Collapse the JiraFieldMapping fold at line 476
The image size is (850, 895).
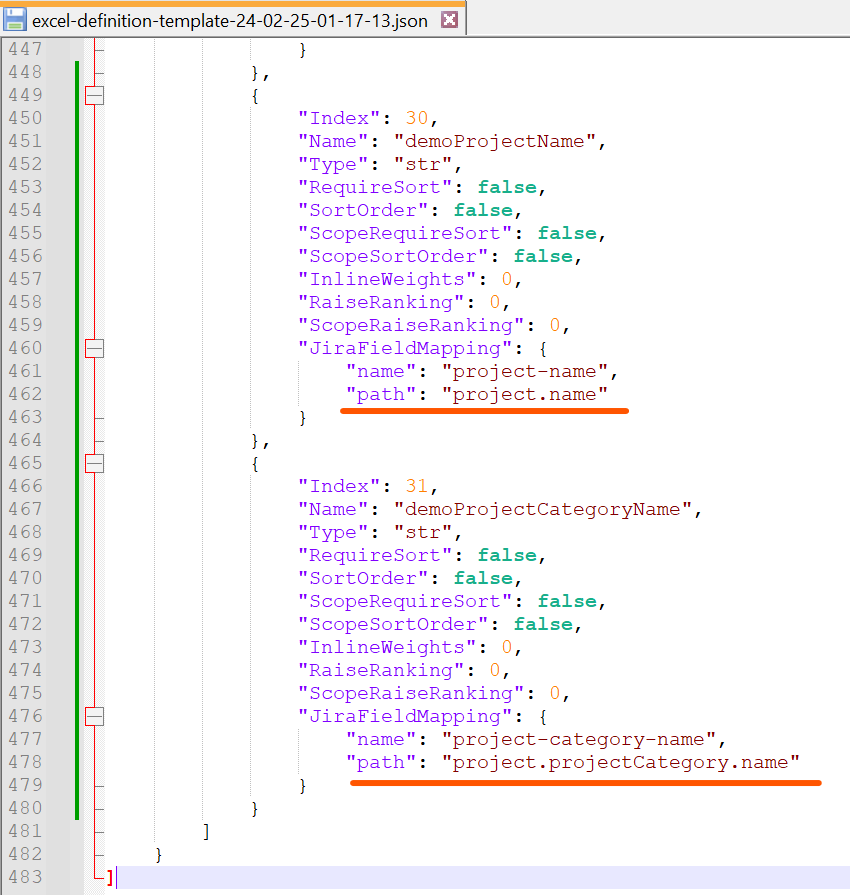pyautogui.click(x=94, y=716)
